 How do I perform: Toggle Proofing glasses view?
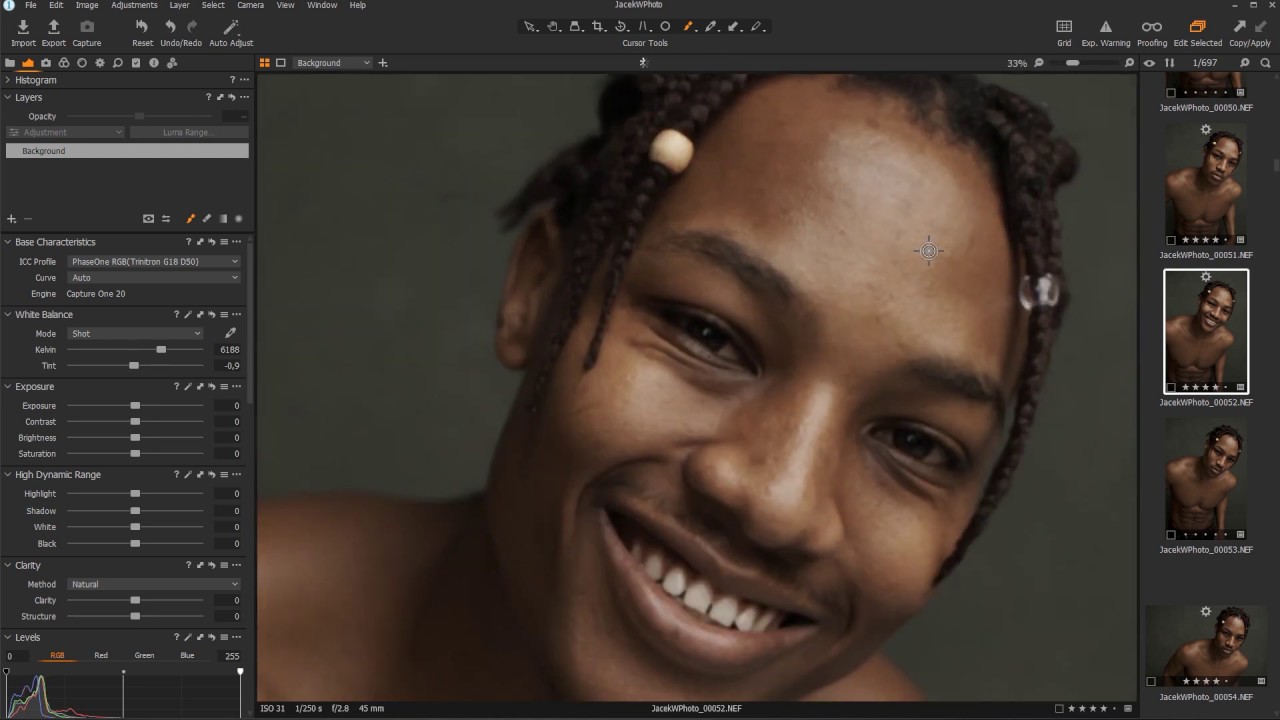tap(1152, 27)
